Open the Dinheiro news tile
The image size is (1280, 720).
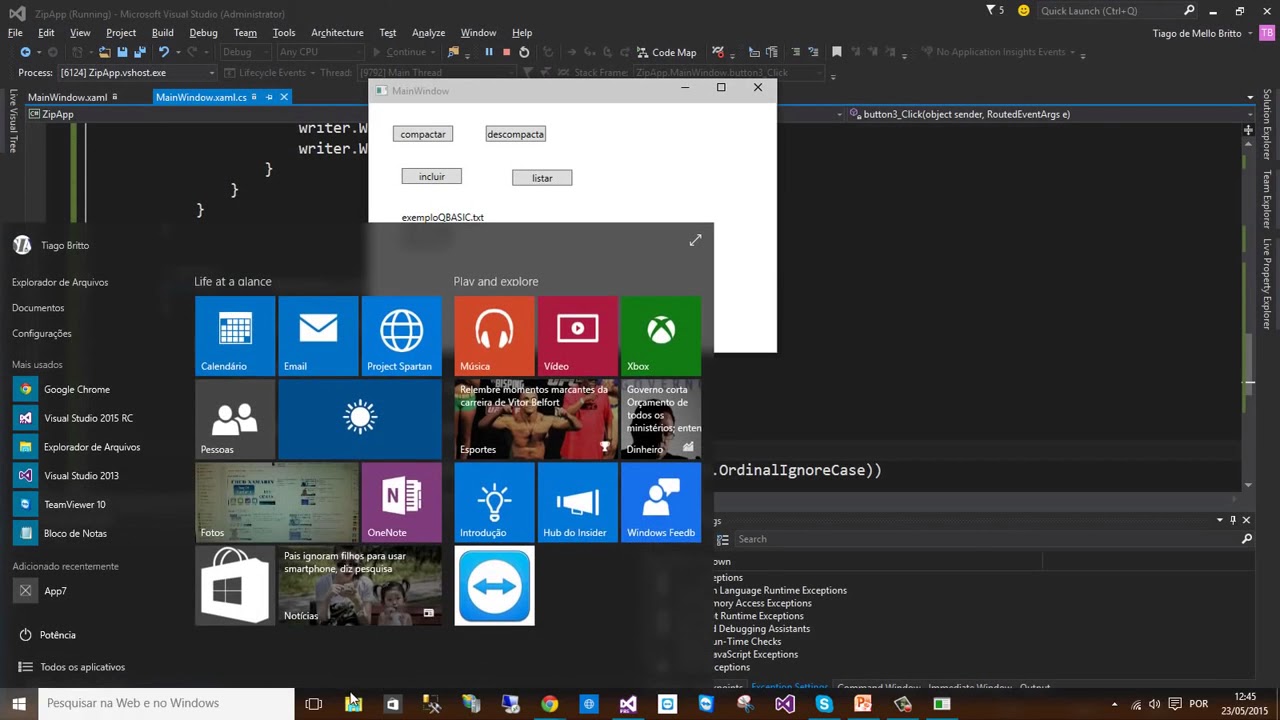coord(661,419)
